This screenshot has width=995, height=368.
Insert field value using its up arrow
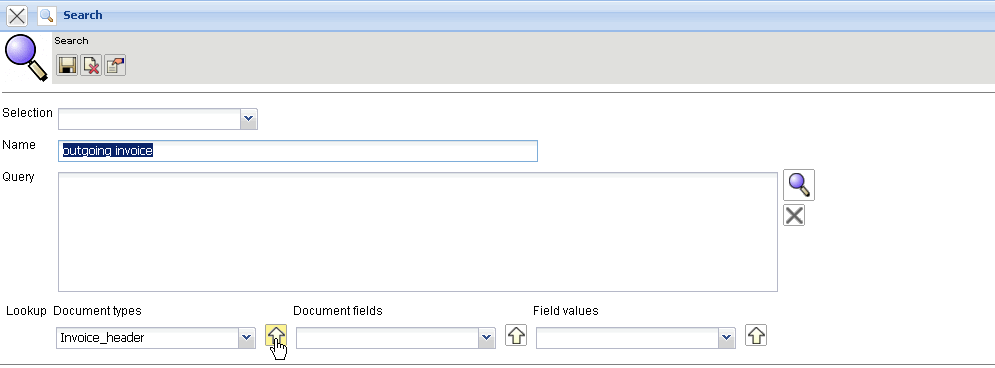click(x=756, y=336)
